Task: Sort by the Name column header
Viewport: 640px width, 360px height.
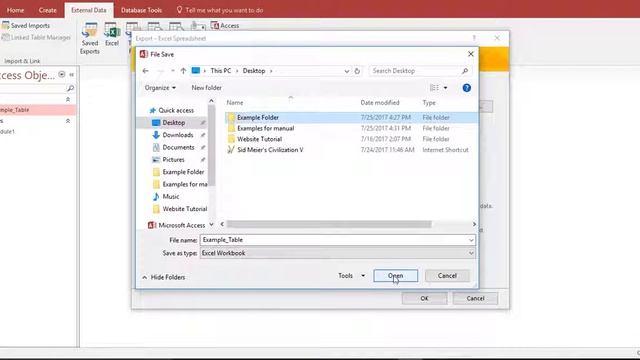Action: pos(235,102)
